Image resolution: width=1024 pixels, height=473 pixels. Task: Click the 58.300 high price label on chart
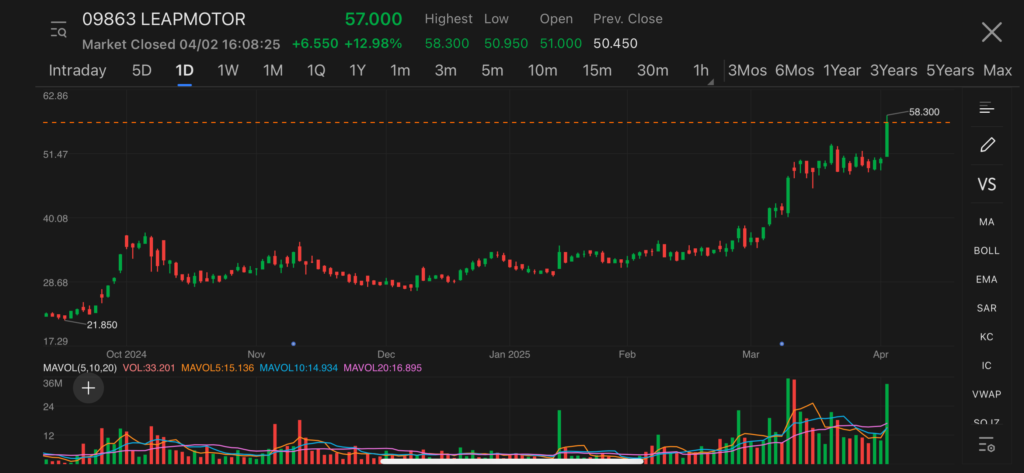tap(924, 112)
